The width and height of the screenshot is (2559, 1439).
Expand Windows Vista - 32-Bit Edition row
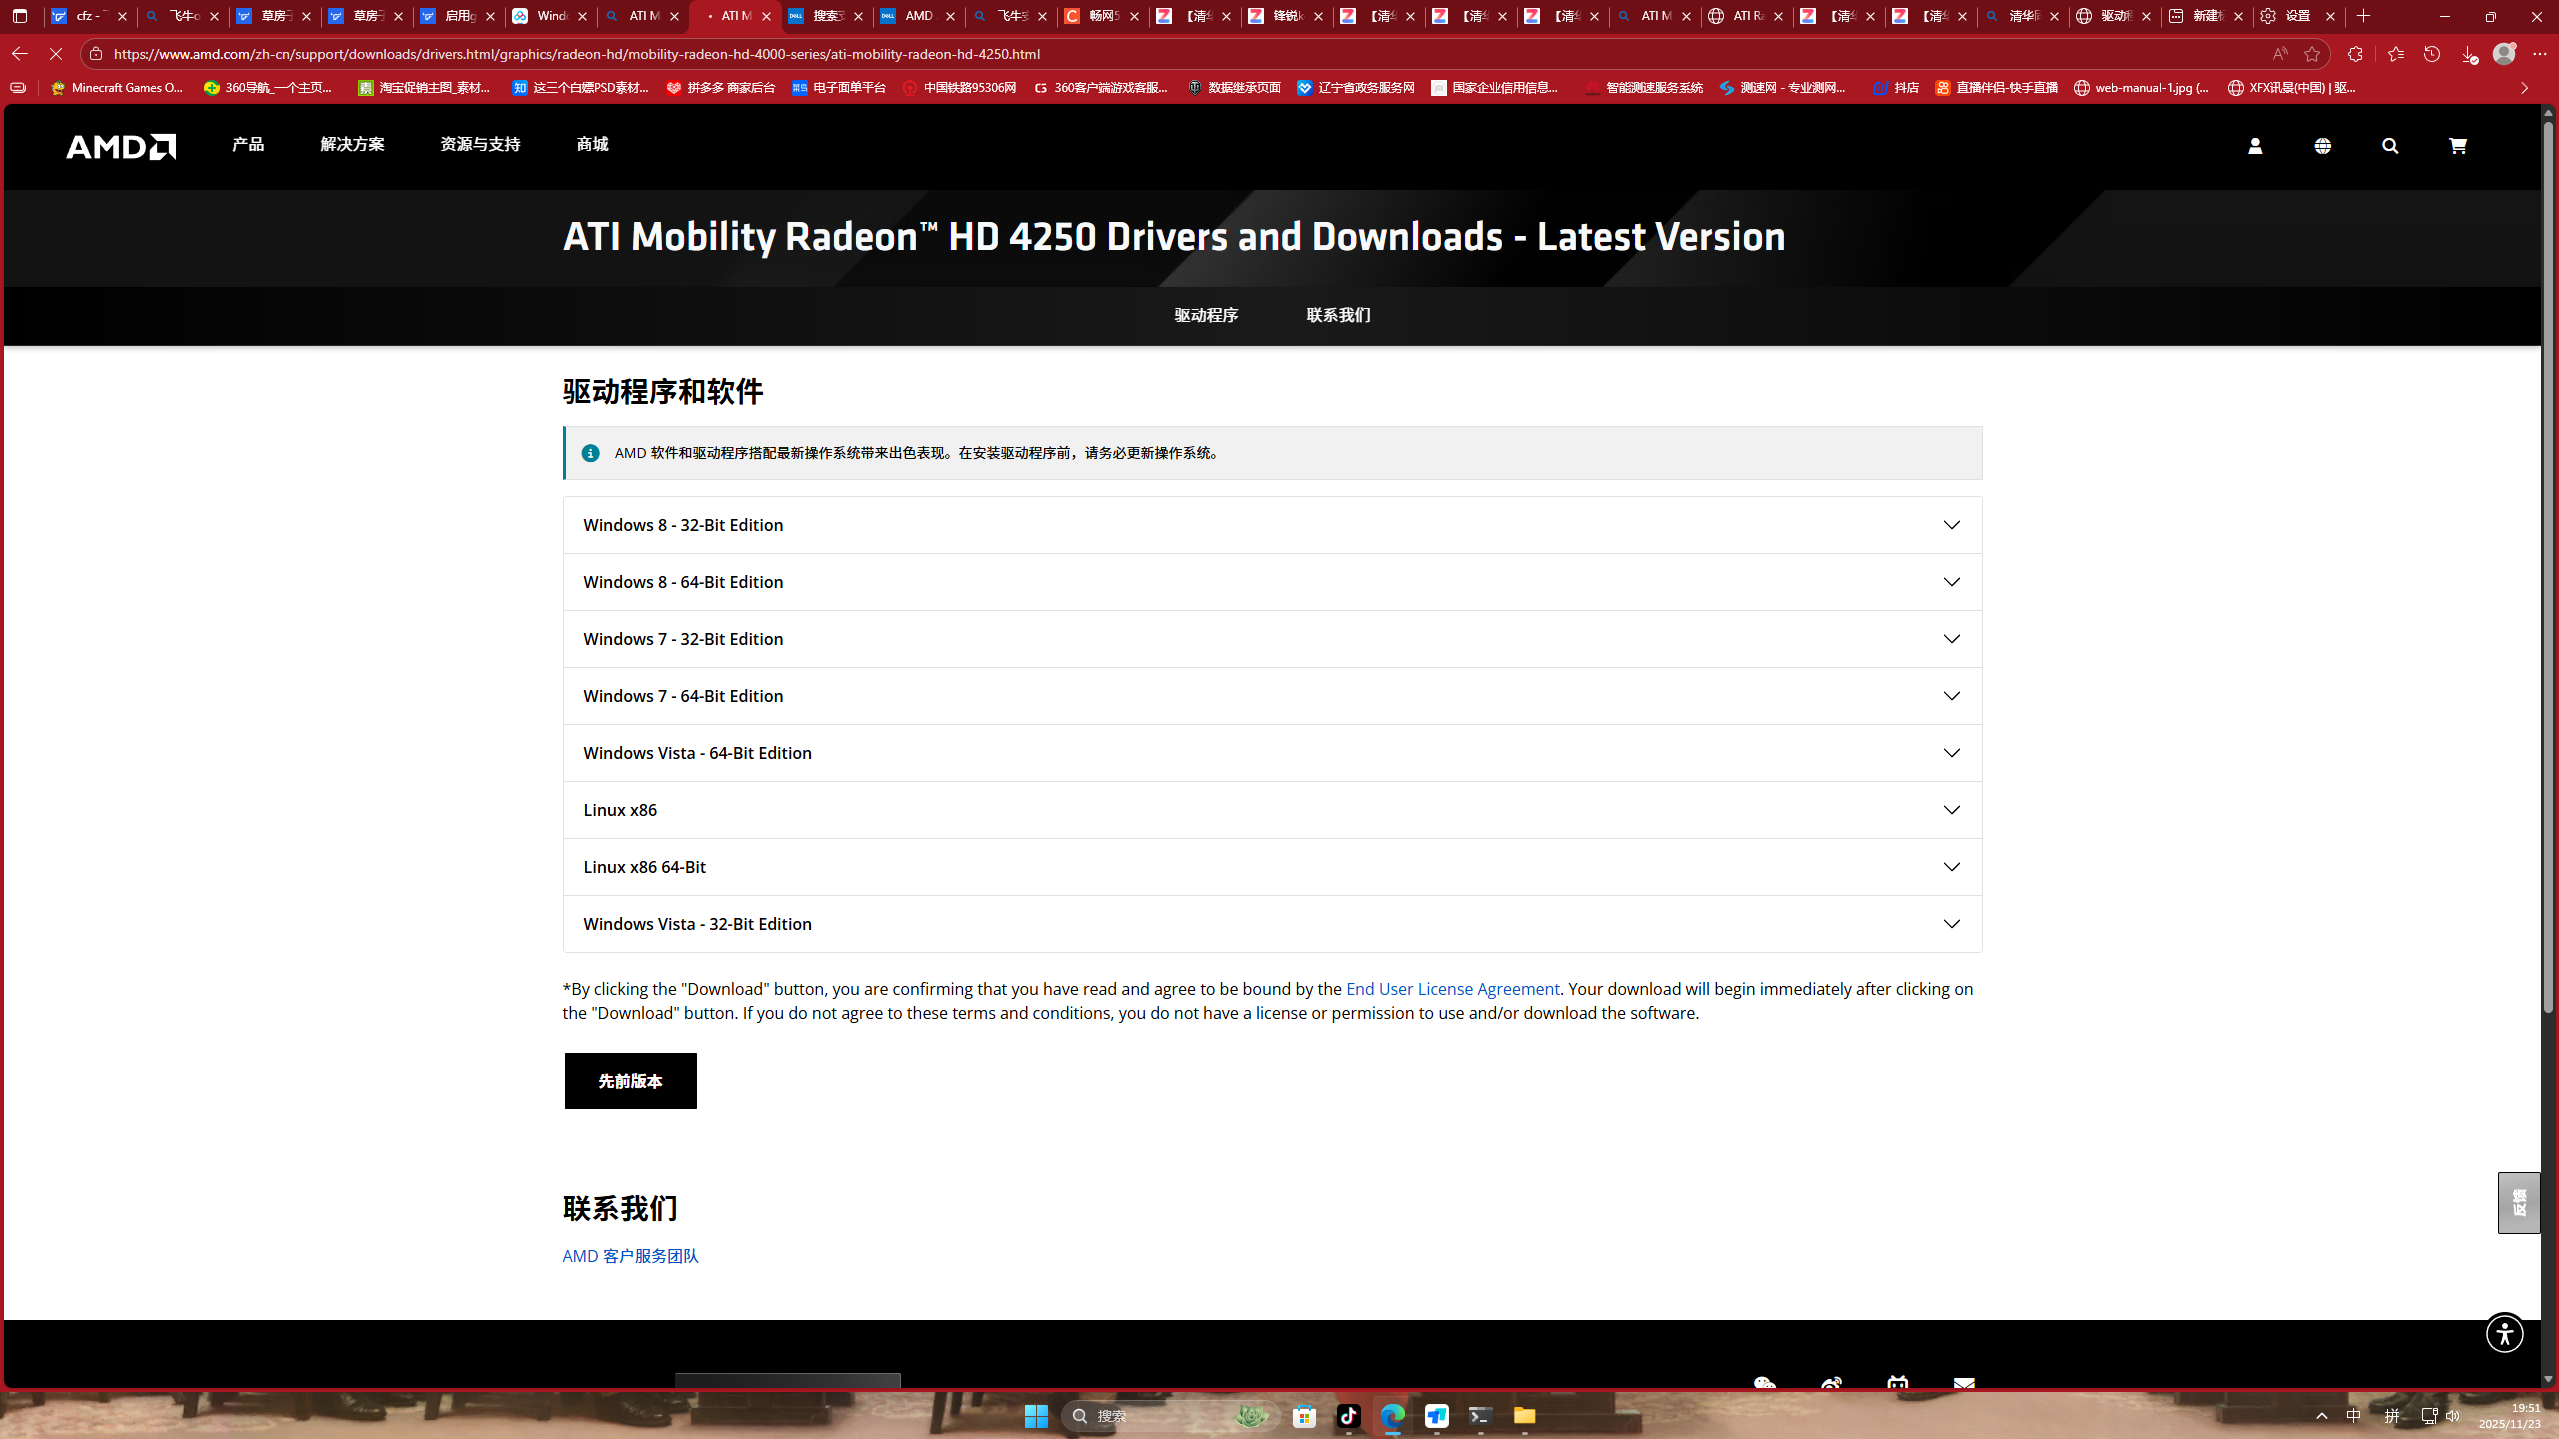tap(1271, 924)
